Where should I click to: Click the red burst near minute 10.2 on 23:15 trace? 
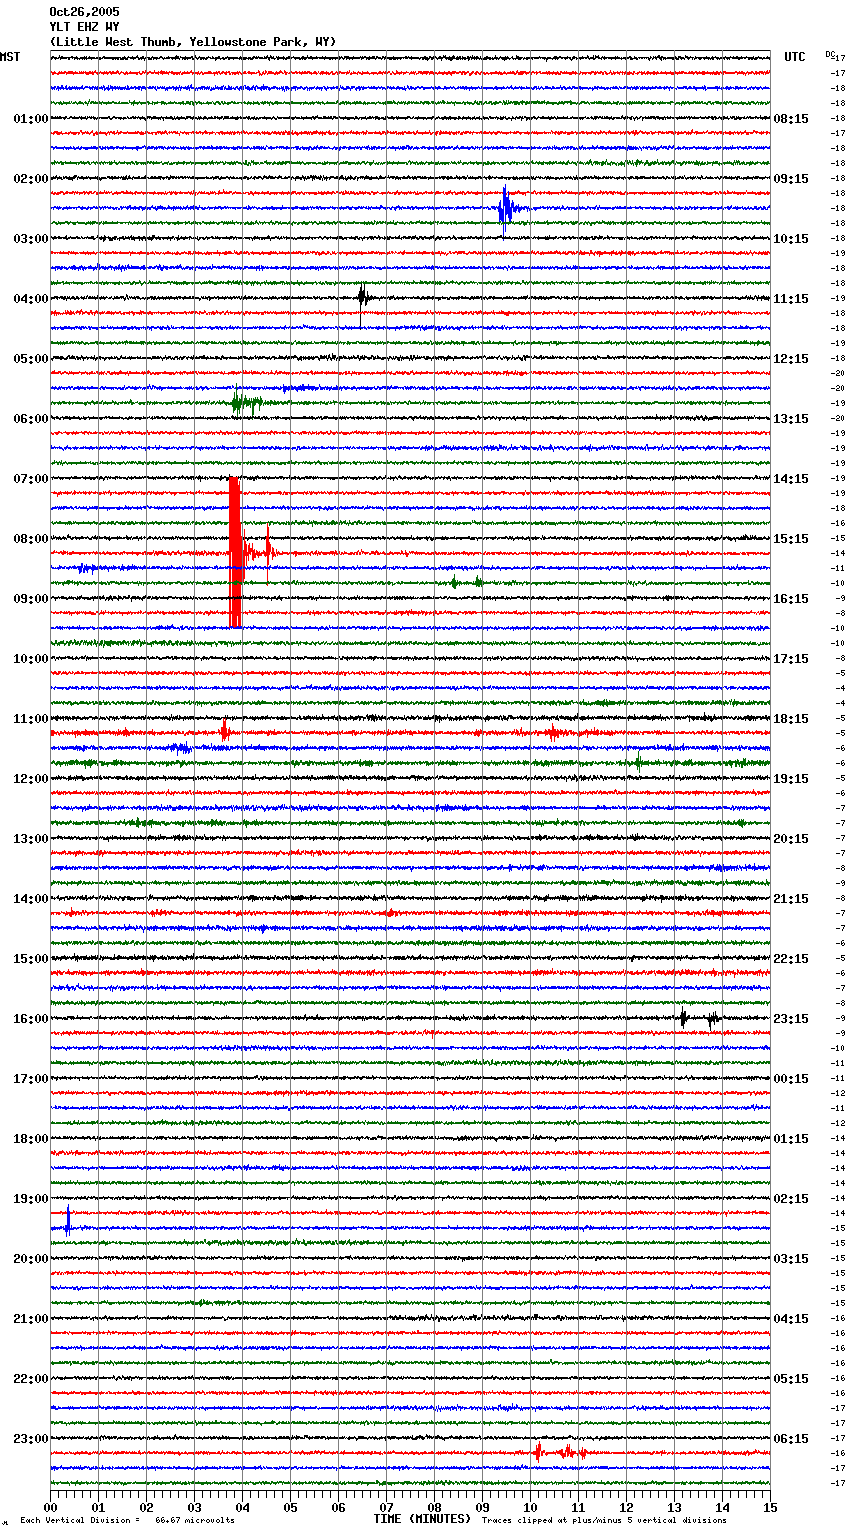[x=538, y=1452]
